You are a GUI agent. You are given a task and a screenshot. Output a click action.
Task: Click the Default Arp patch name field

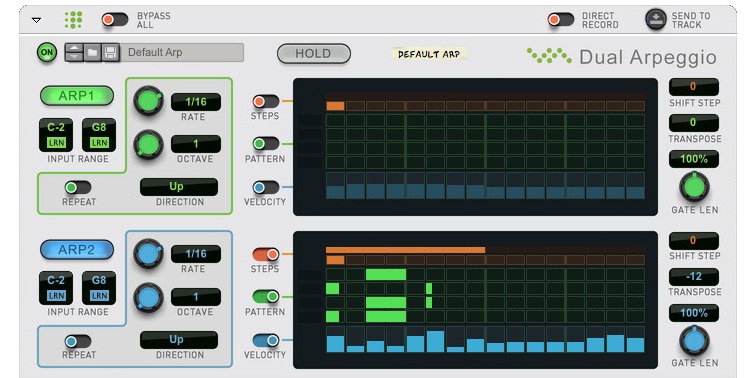tap(182, 52)
